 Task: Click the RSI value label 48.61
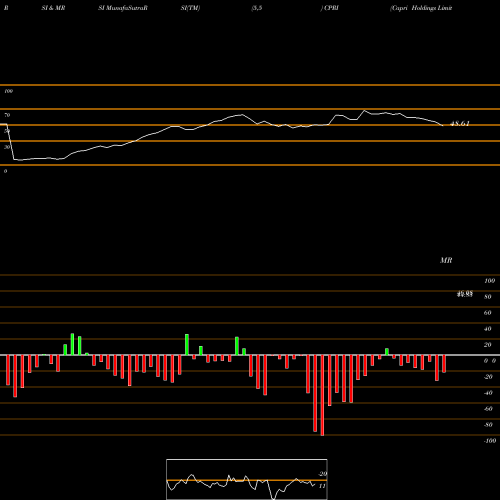point(460,124)
